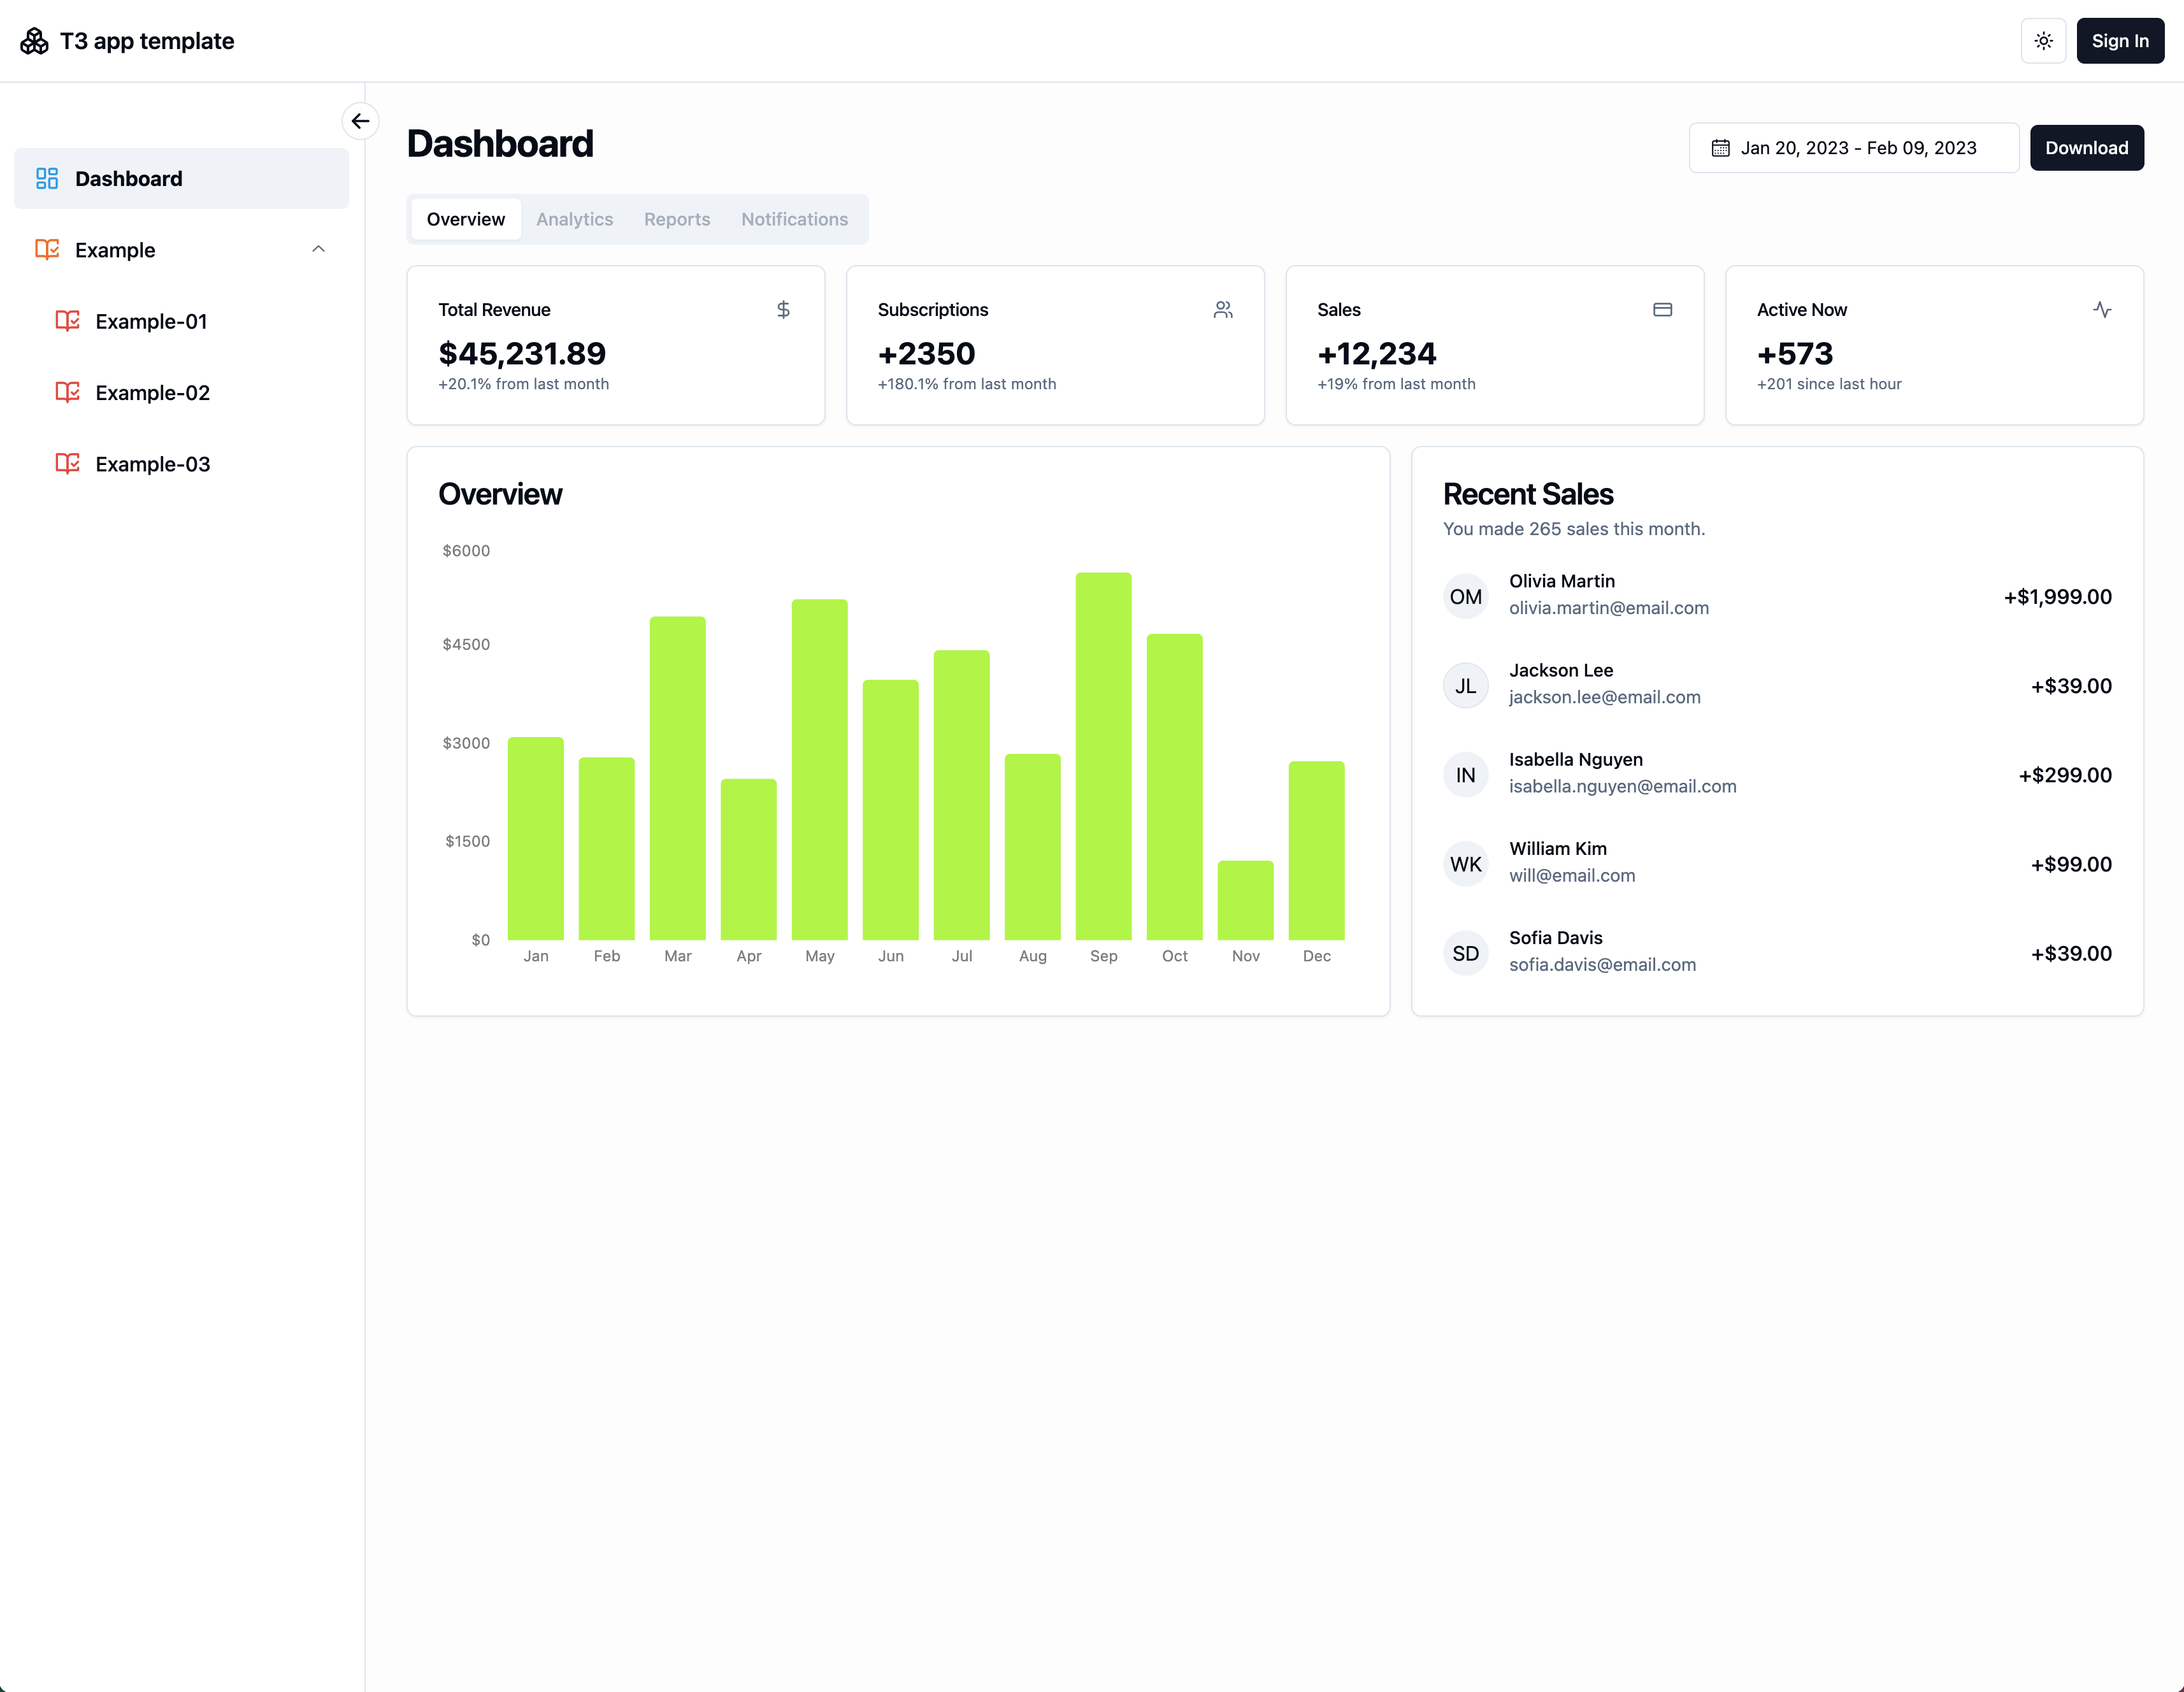Switch to the Analytics tab
The image size is (2184, 1692).
click(574, 219)
